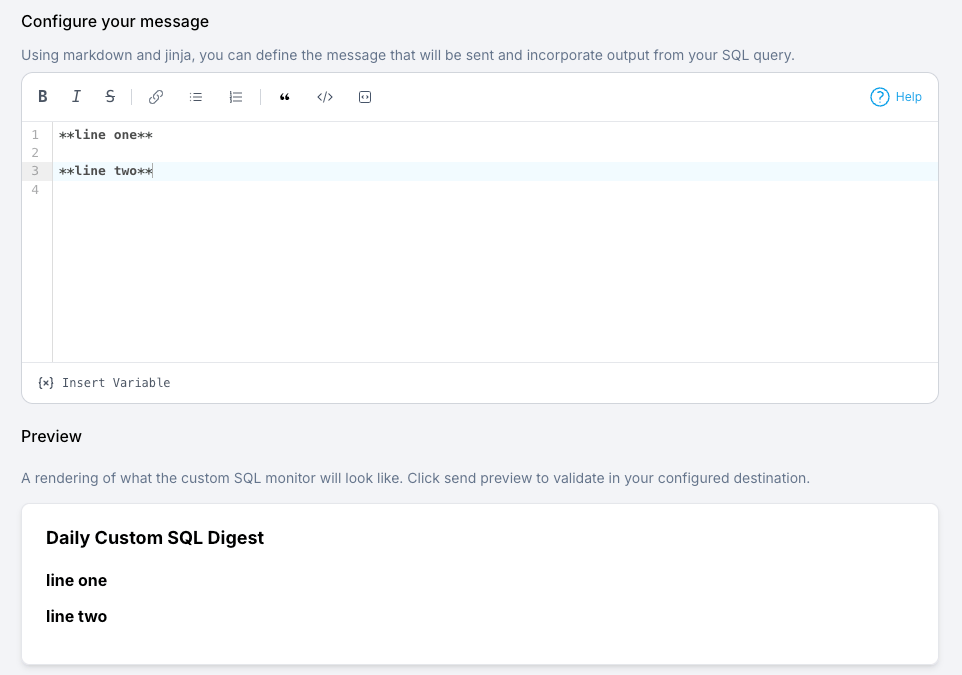
Task: Toggle italic formatting in the toolbar
Action: click(76, 97)
